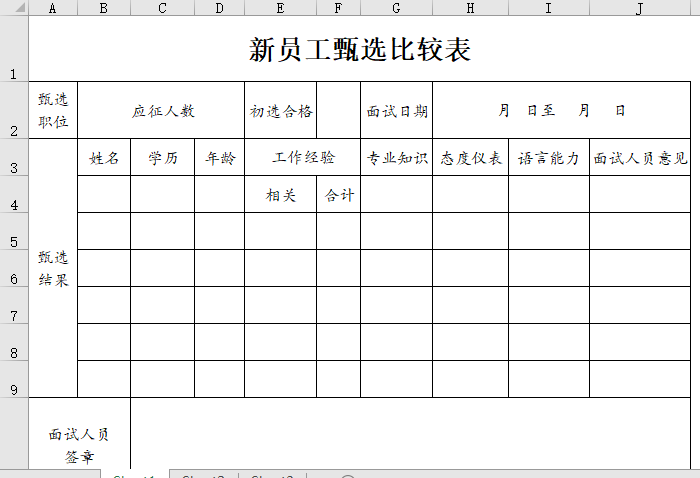
Task: Select the 相关 sub-header cell
Action: coord(281,195)
